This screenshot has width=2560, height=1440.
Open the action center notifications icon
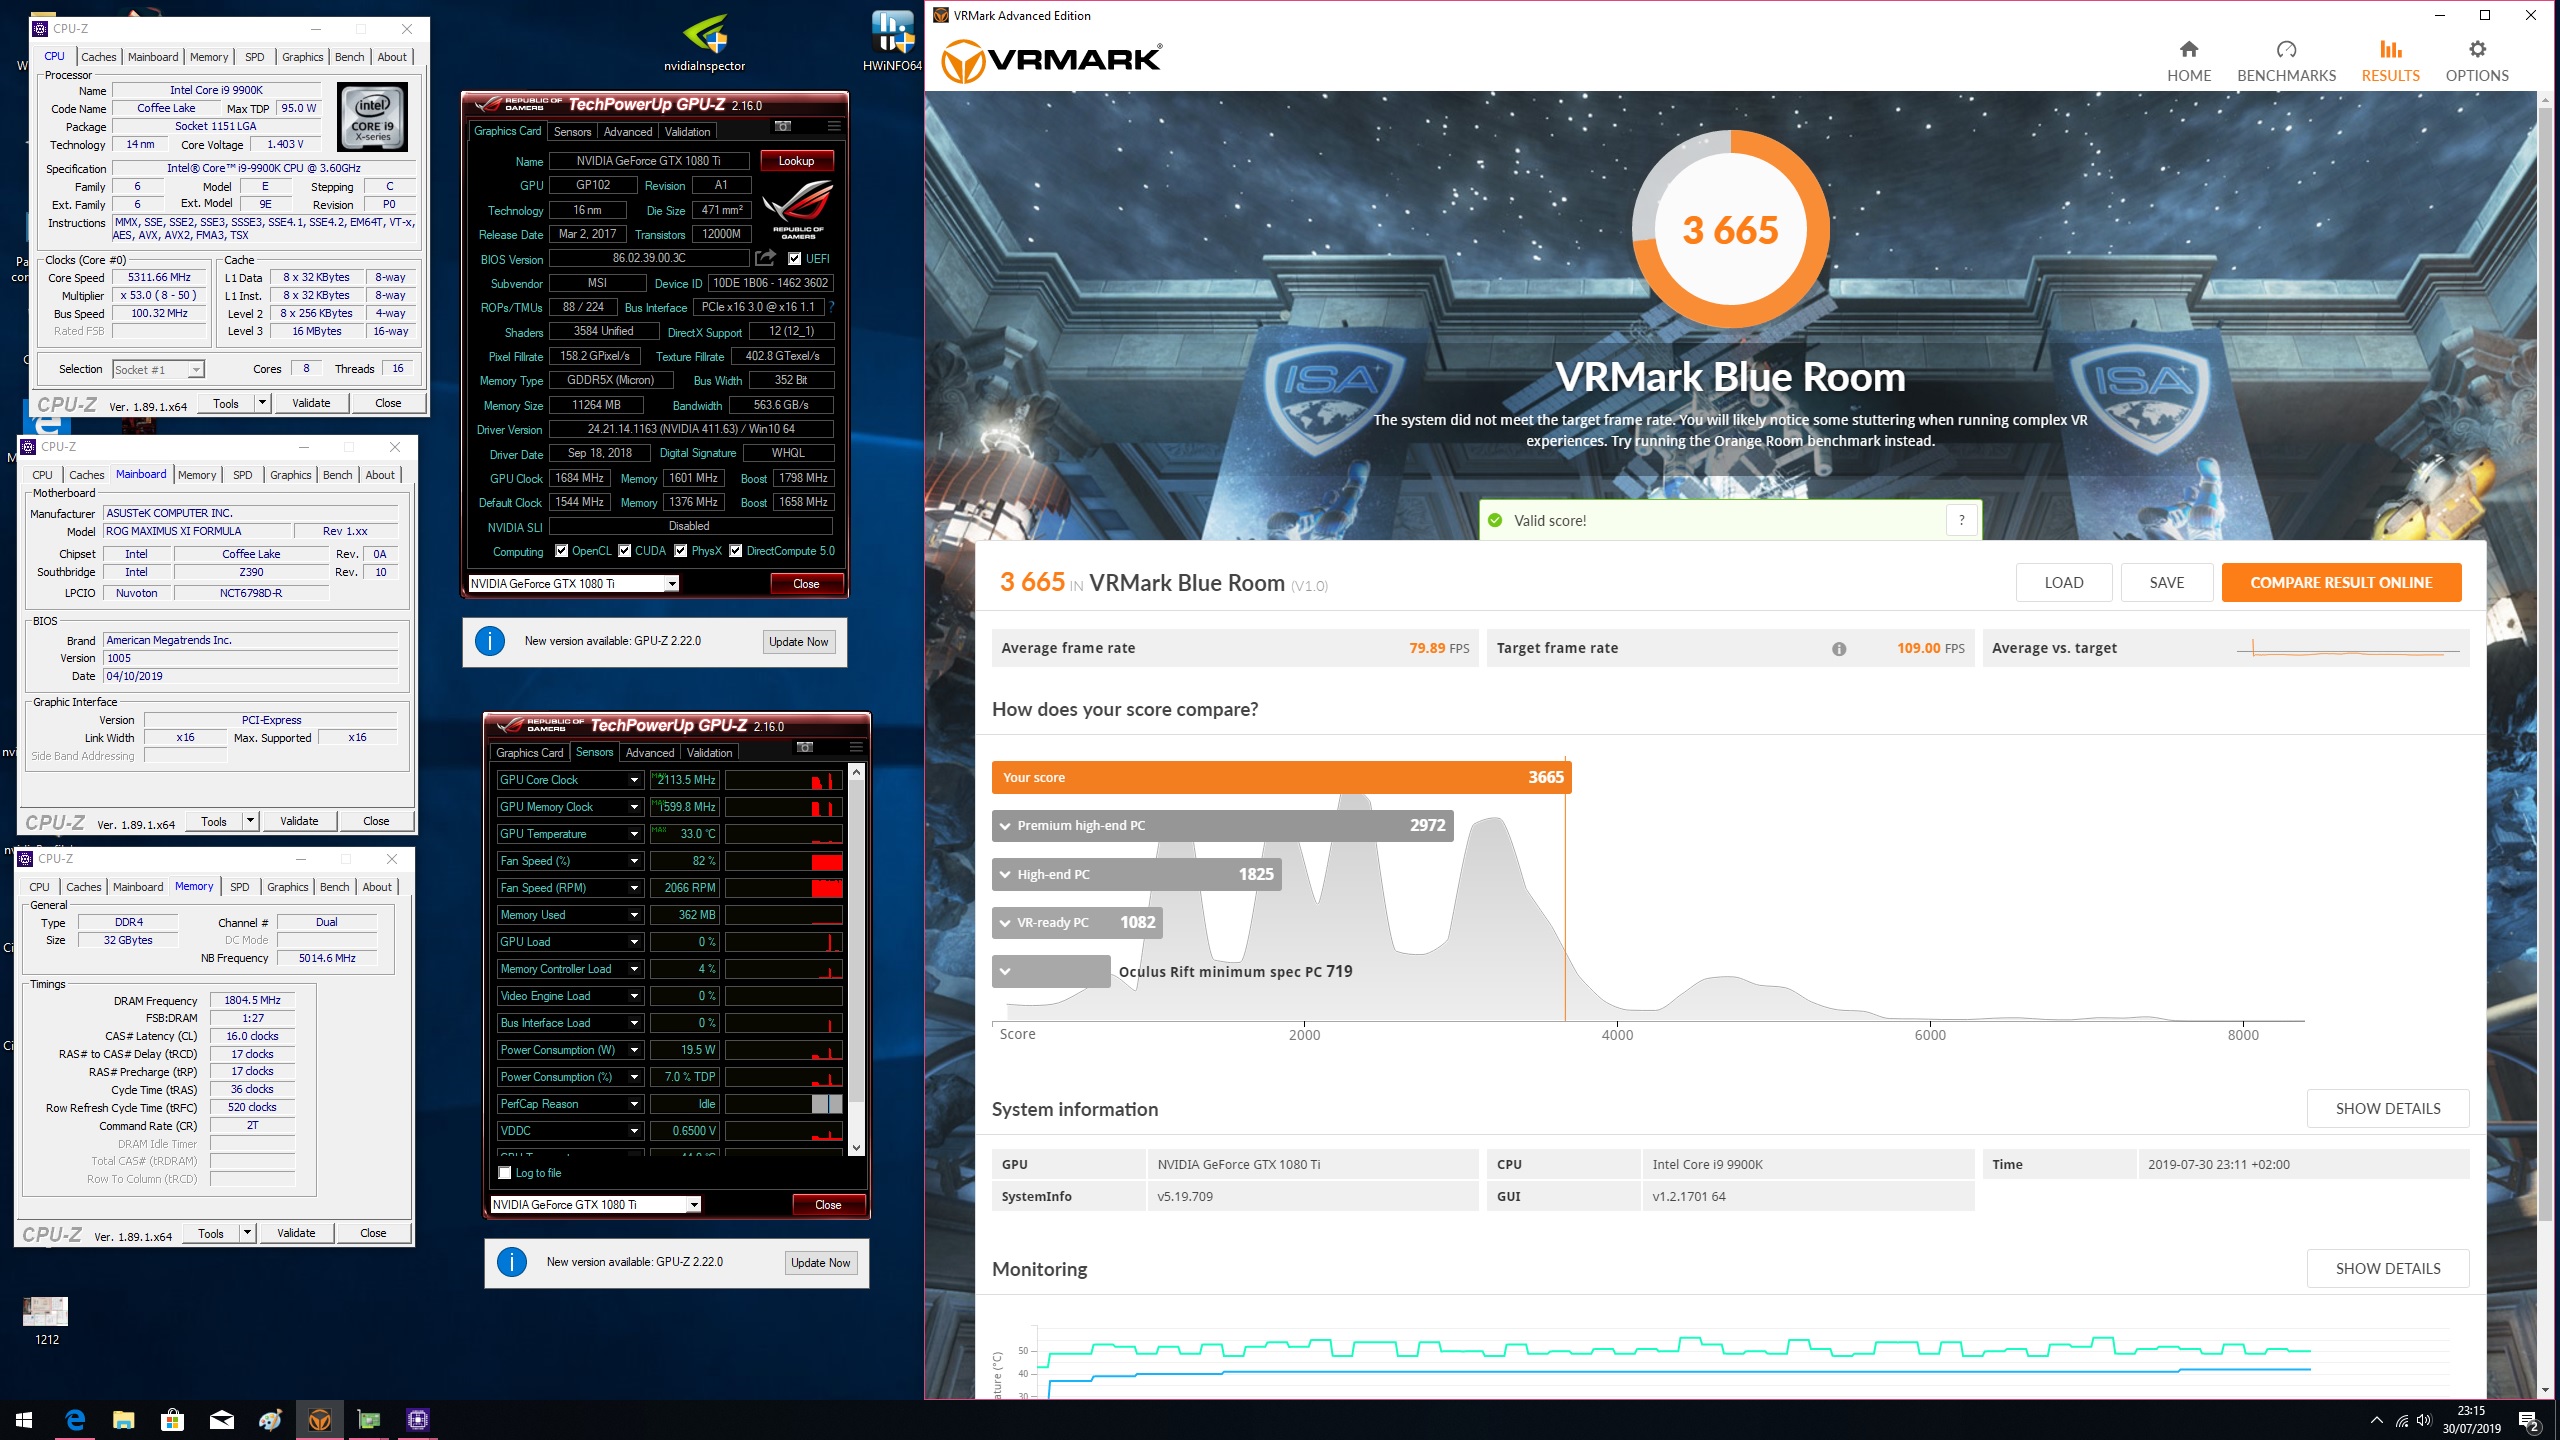click(2528, 1420)
